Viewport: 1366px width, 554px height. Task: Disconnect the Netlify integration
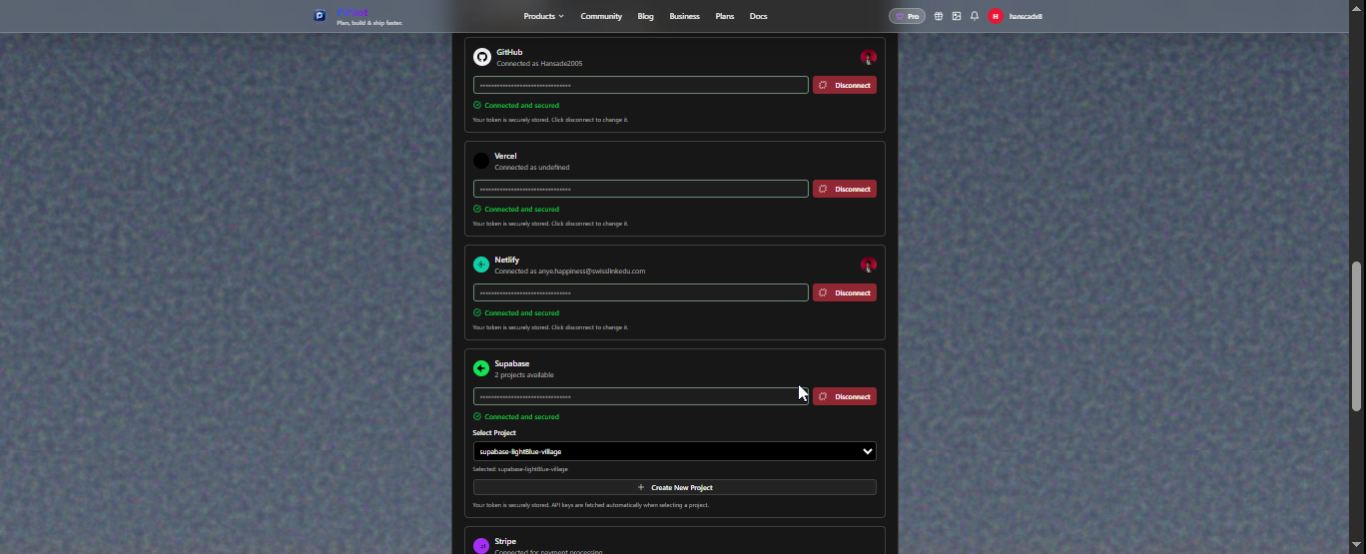pos(844,293)
